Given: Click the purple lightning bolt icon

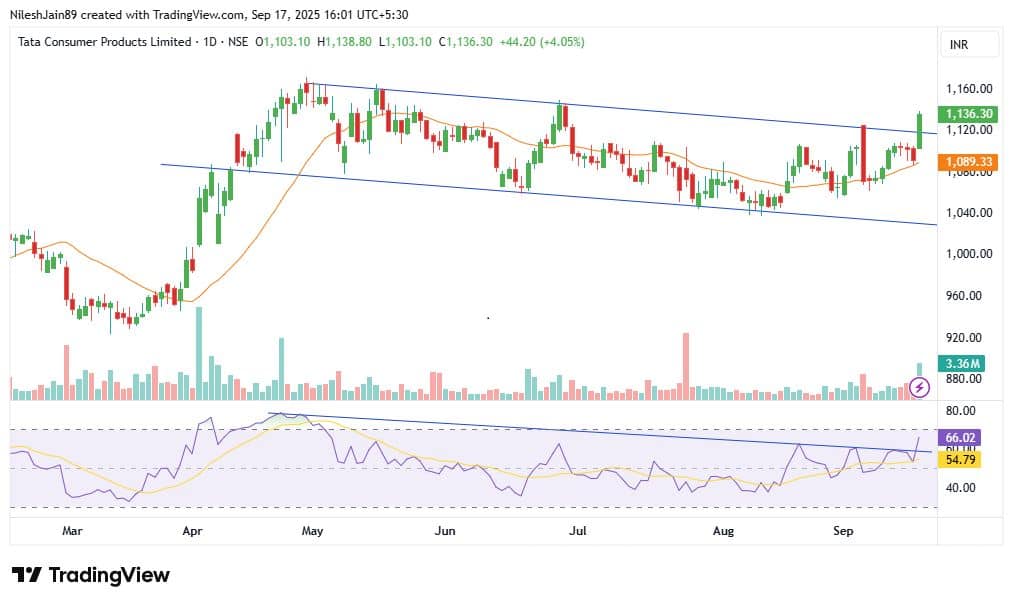Looking at the screenshot, I should click(x=919, y=388).
